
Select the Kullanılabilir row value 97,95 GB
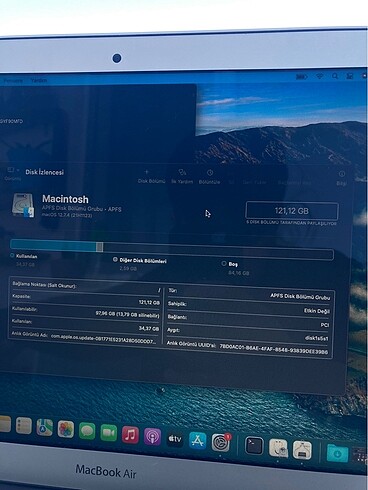click(127, 314)
